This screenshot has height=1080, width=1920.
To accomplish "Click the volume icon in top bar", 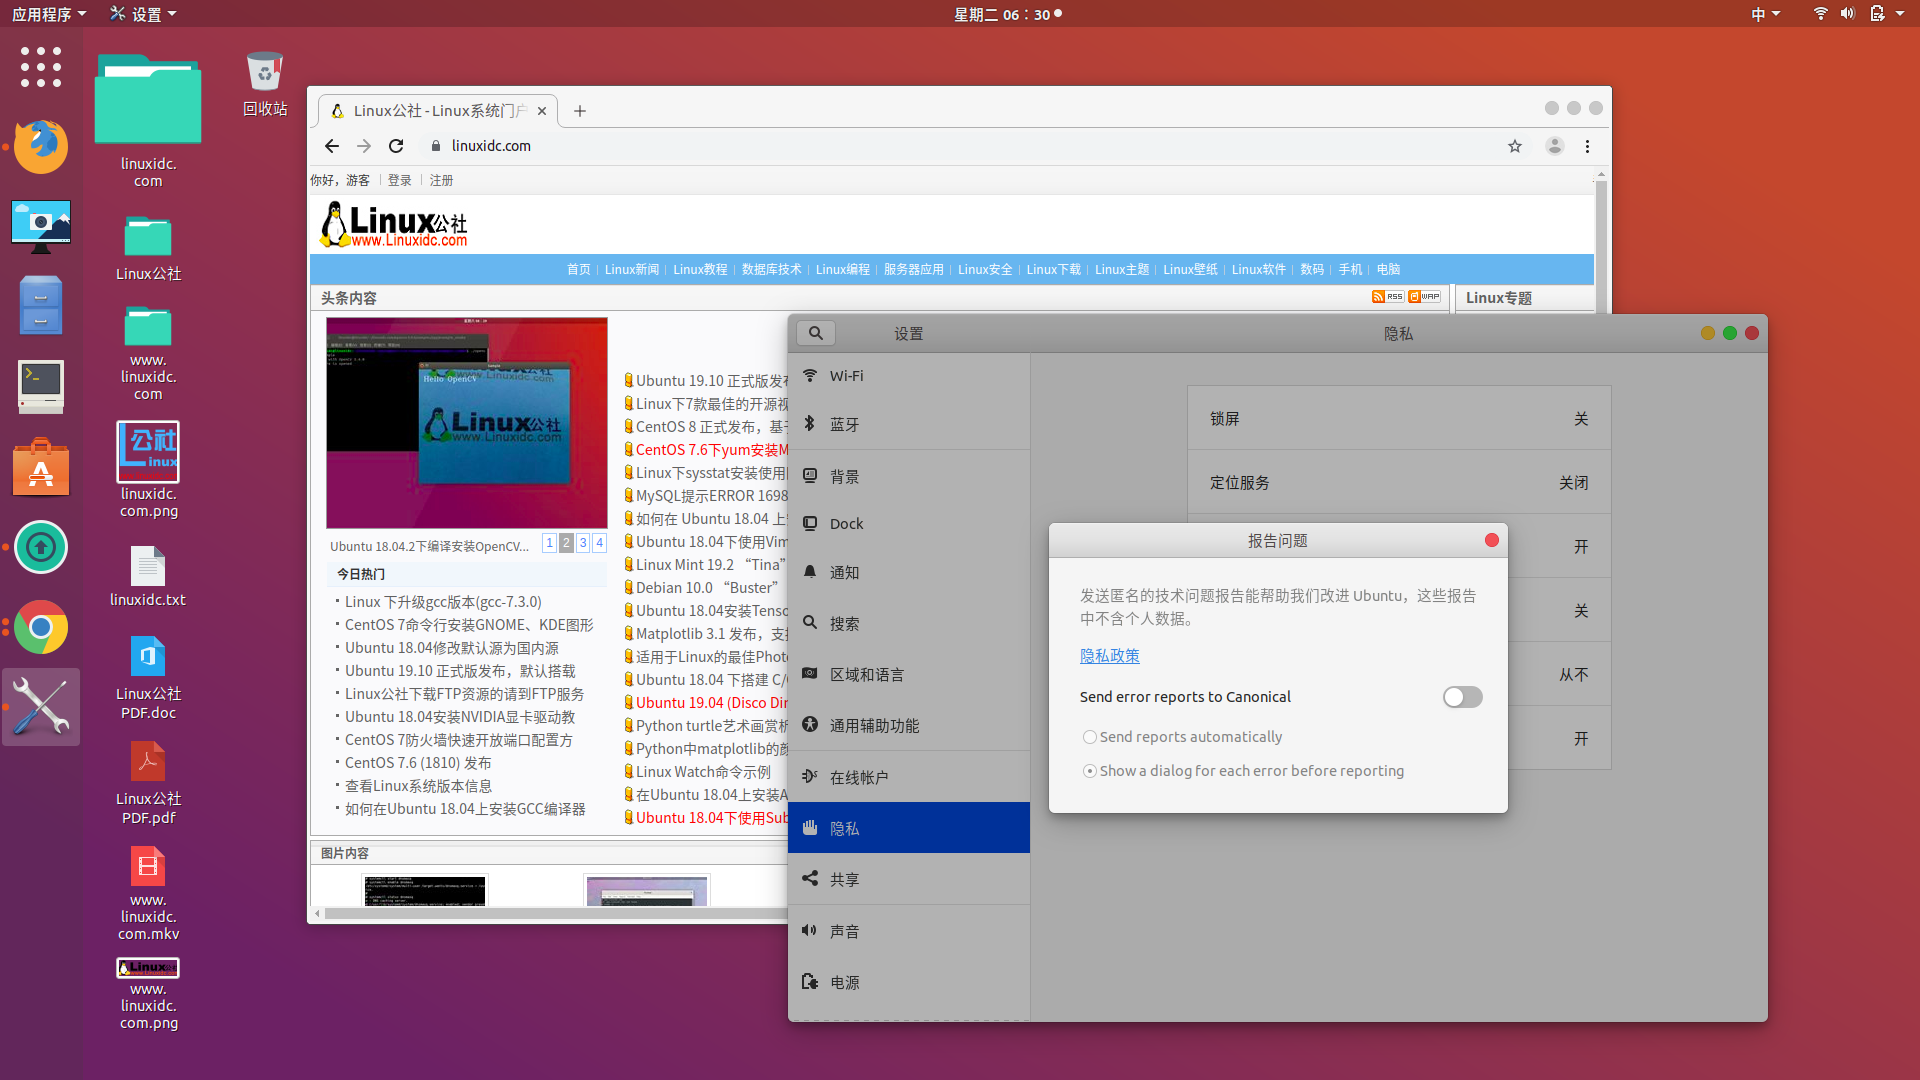I will [x=1847, y=14].
